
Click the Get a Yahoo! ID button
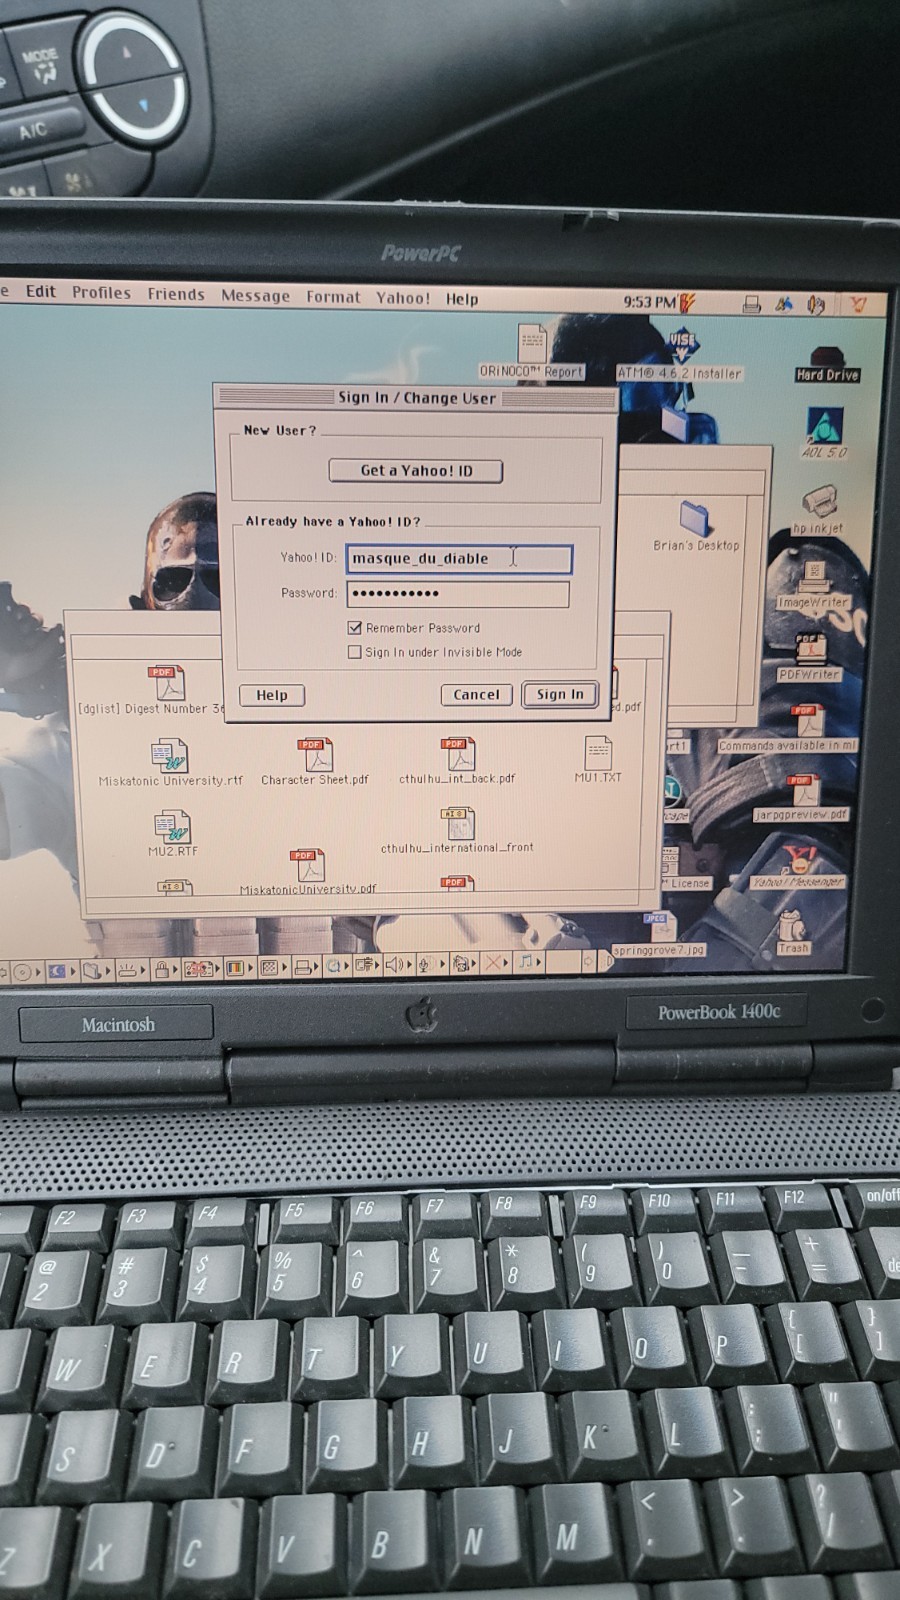point(416,471)
